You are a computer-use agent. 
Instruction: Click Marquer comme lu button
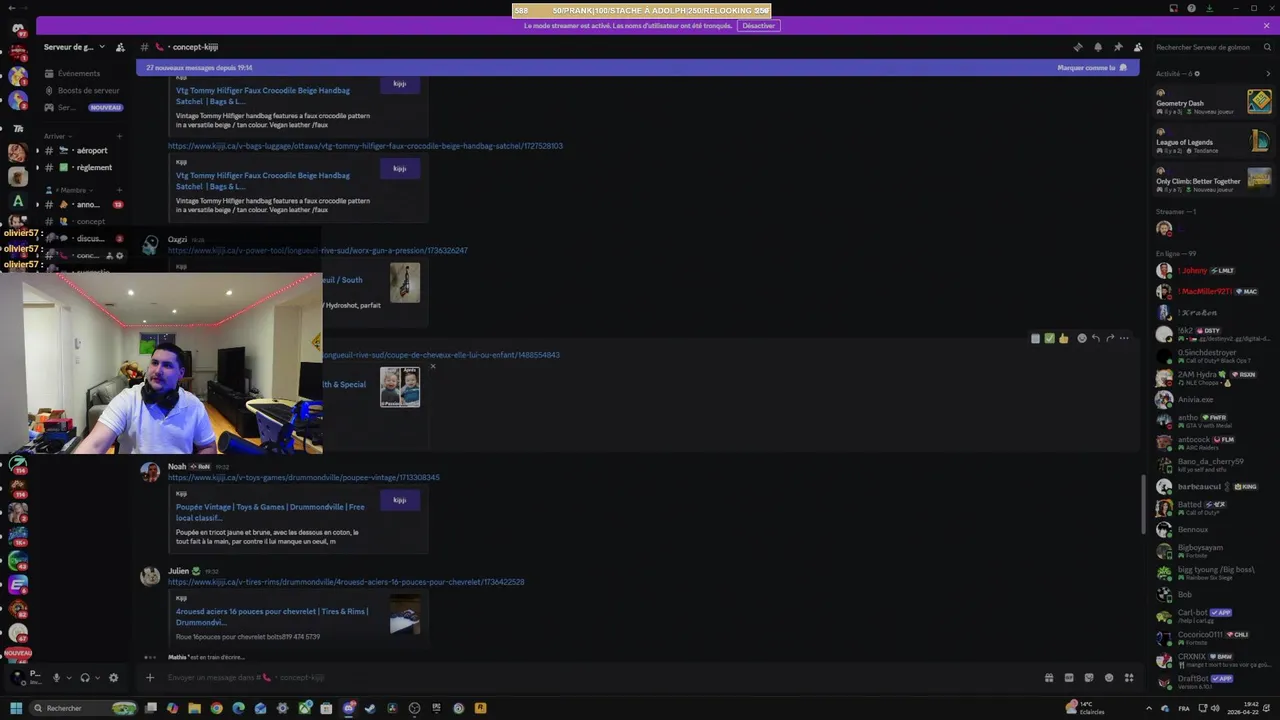coord(1092,68)
